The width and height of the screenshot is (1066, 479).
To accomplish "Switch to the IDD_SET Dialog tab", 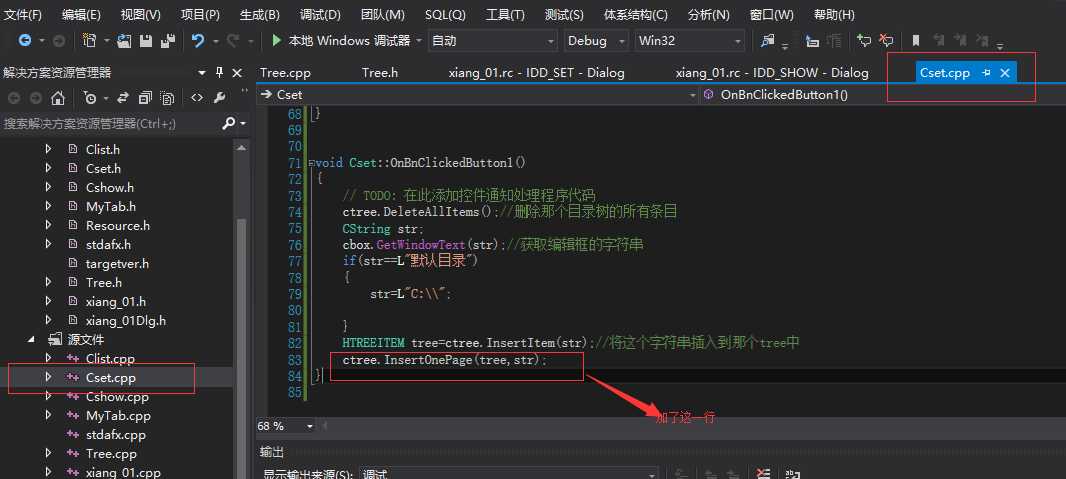I will pos(536,73).
